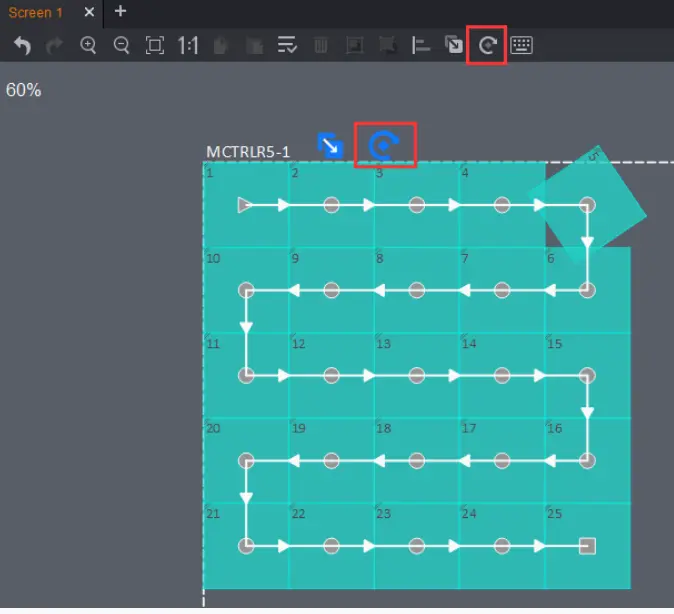
Task: Select the start triangle node in cabinet 1
Action: [245, 205]
